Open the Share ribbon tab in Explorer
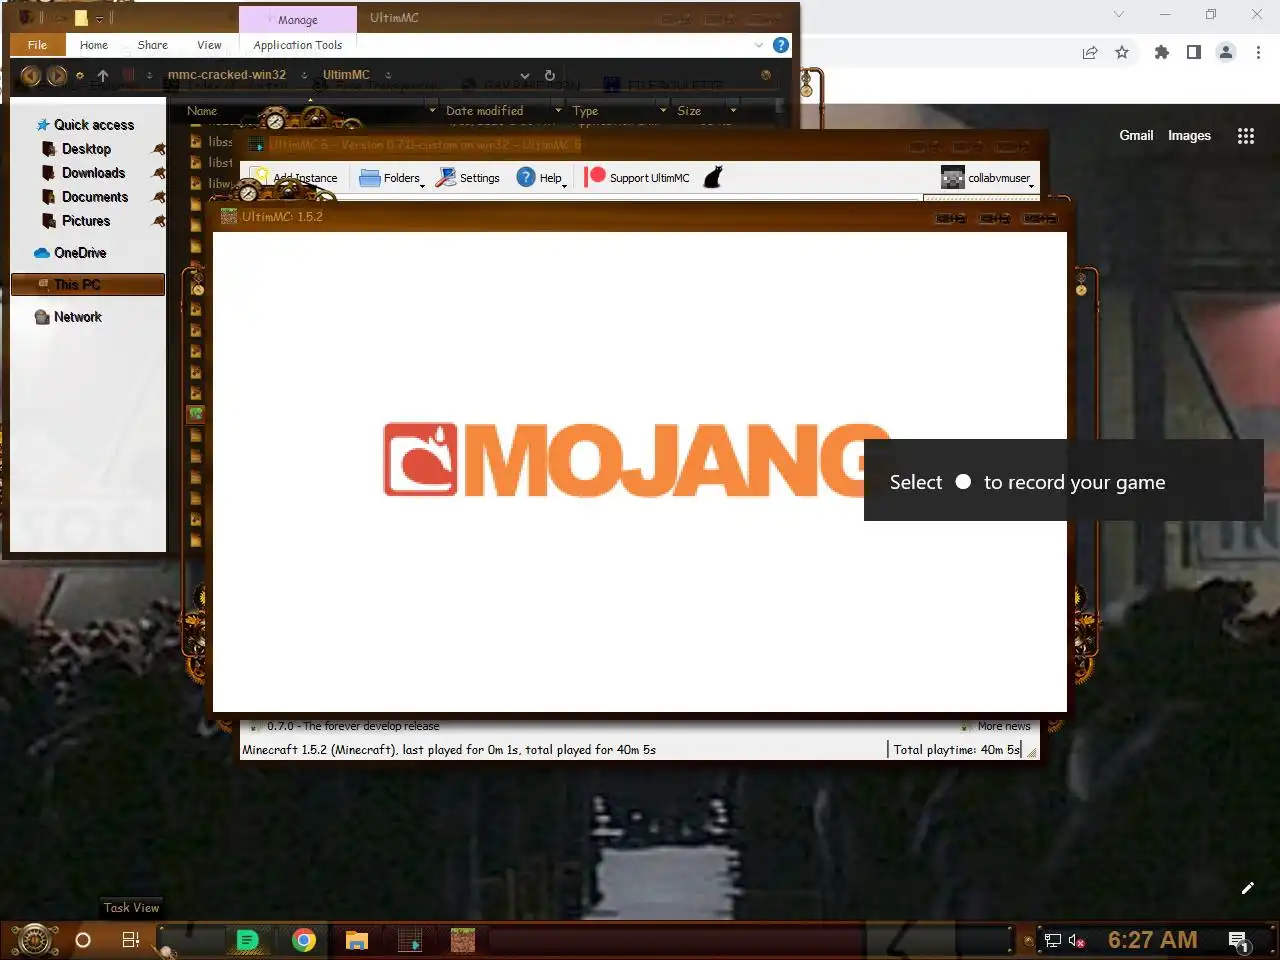The image size is (1280, 960). coord(153,45)
